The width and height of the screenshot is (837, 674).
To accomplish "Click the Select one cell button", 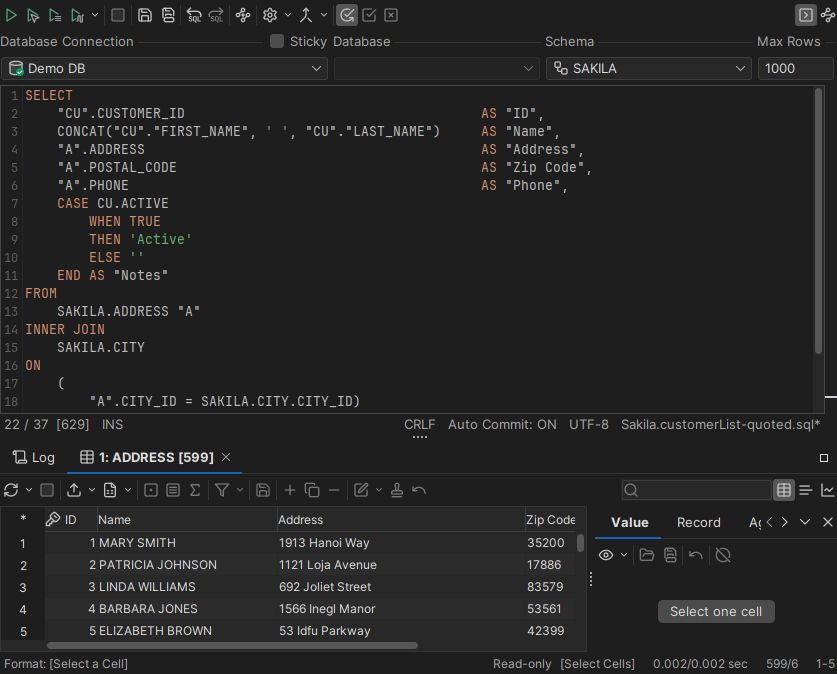I will [716, 612].
